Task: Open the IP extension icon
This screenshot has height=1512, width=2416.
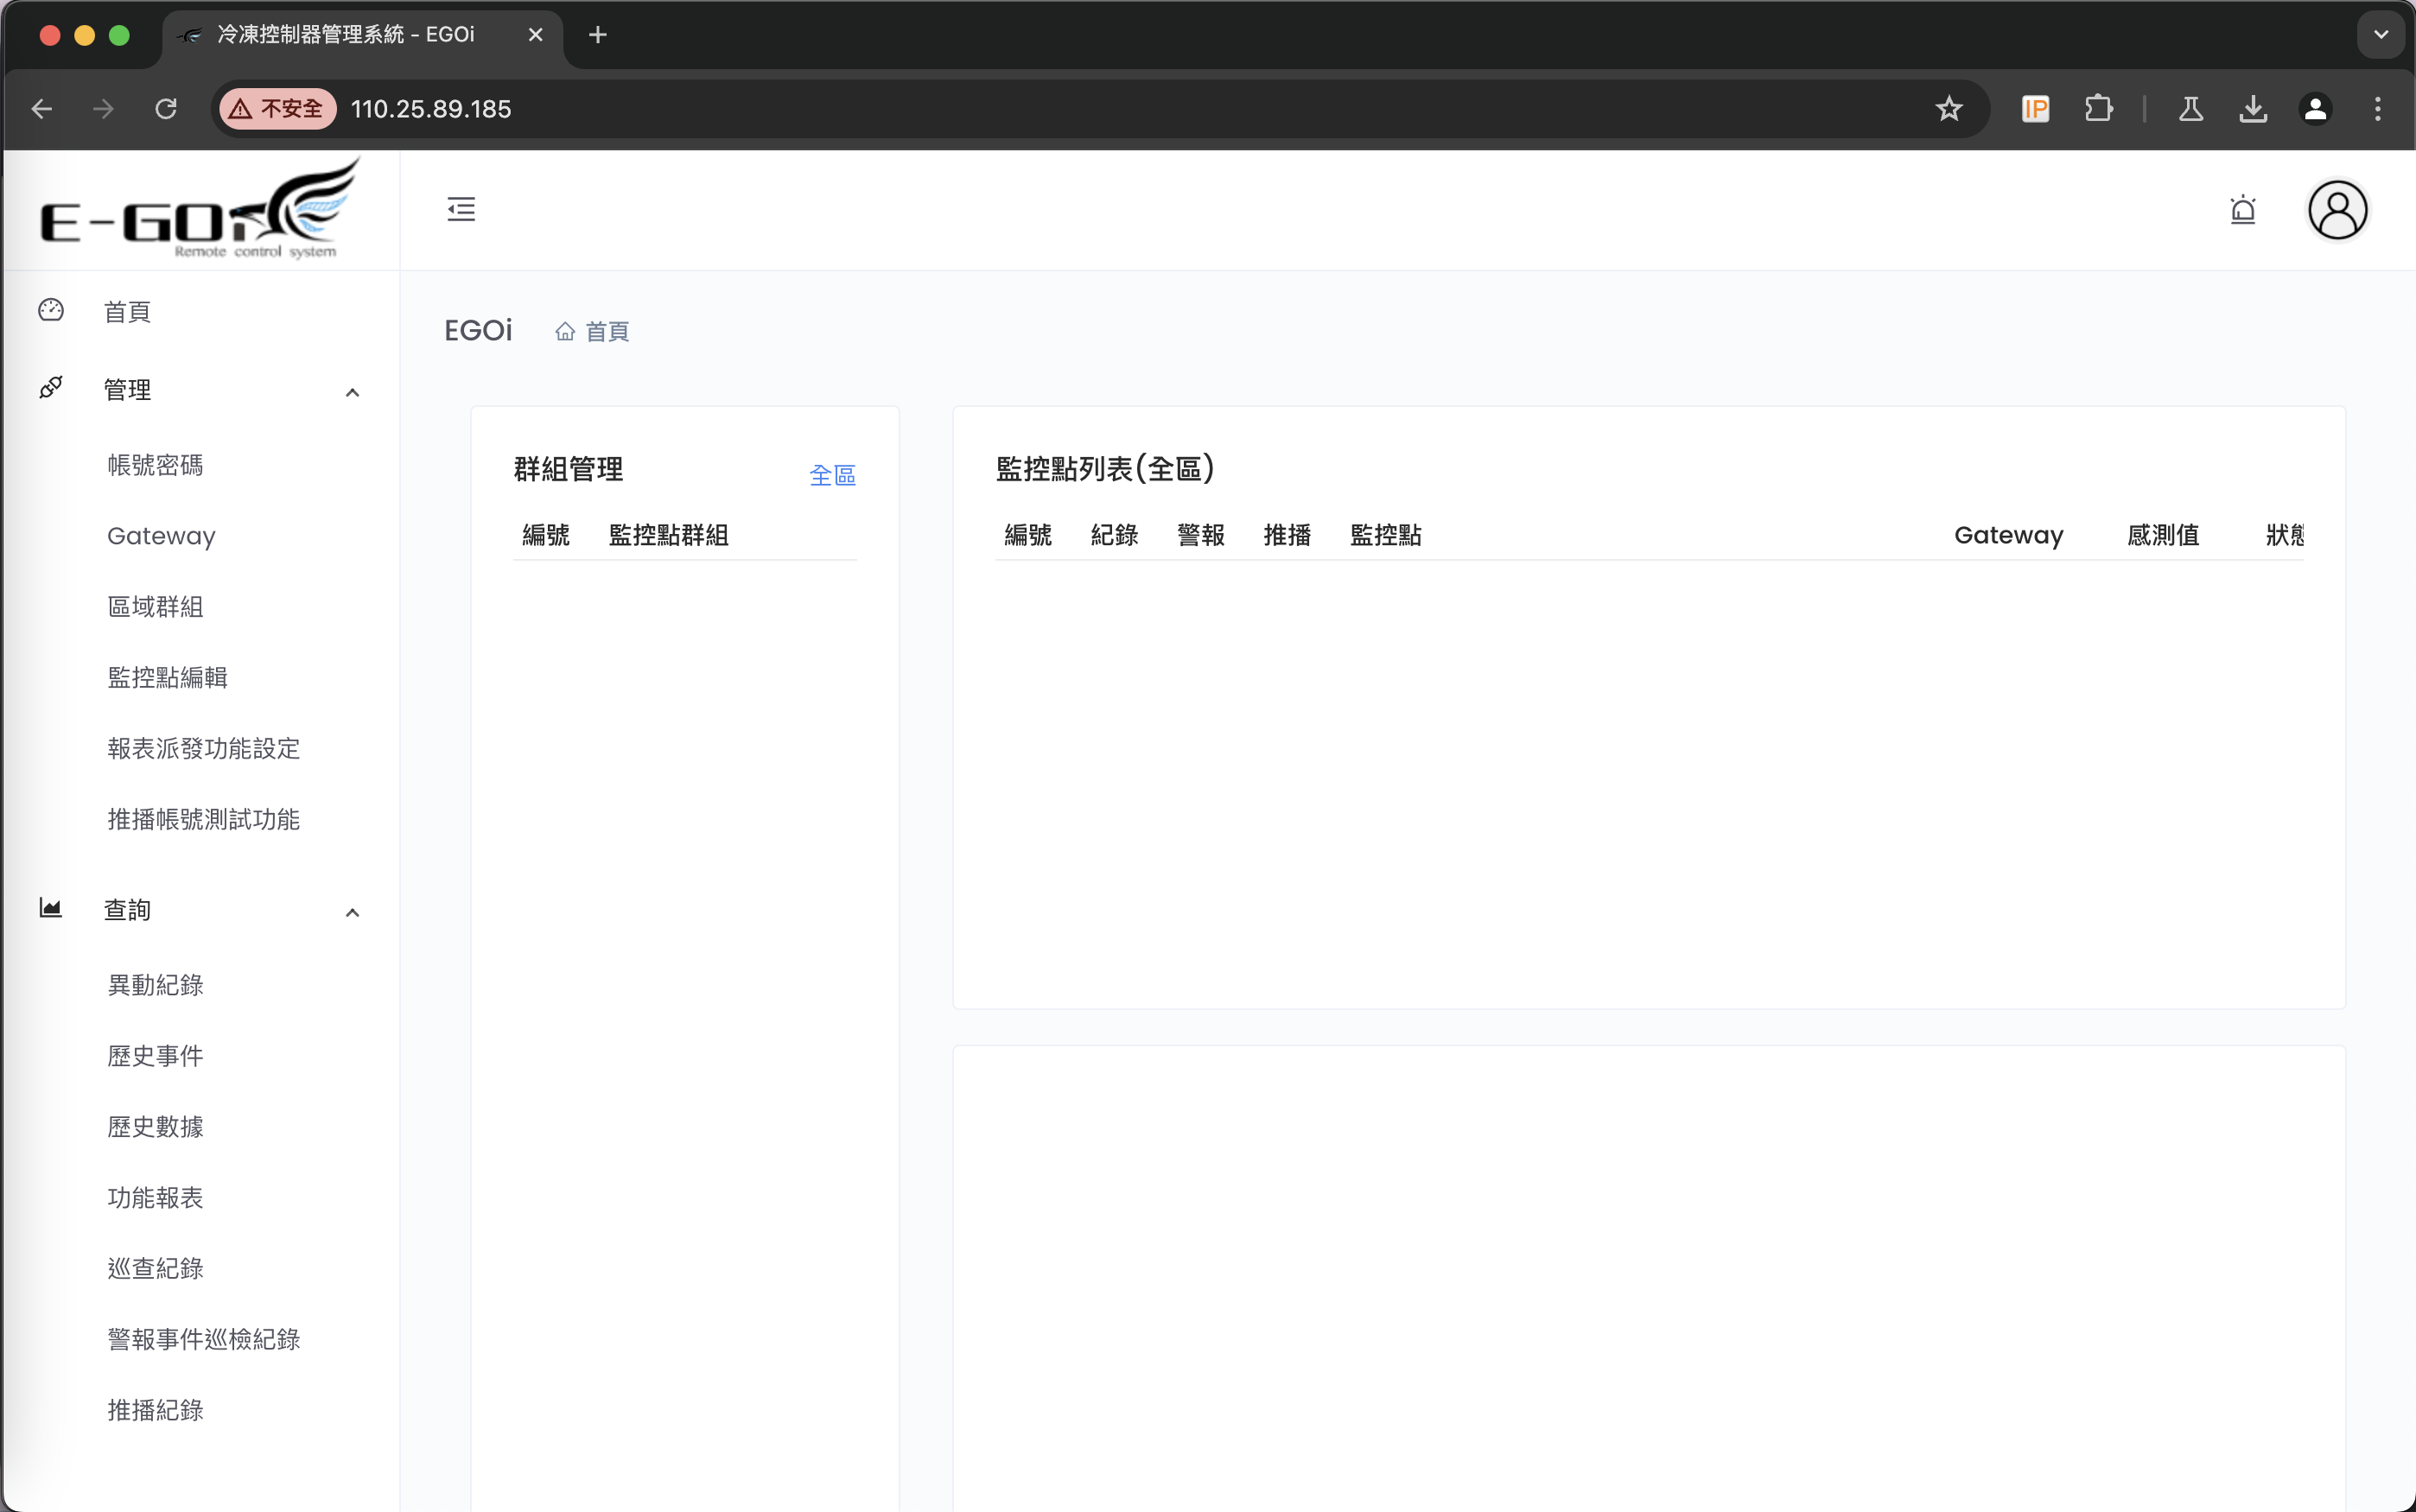Action: tap(2035, 108)
